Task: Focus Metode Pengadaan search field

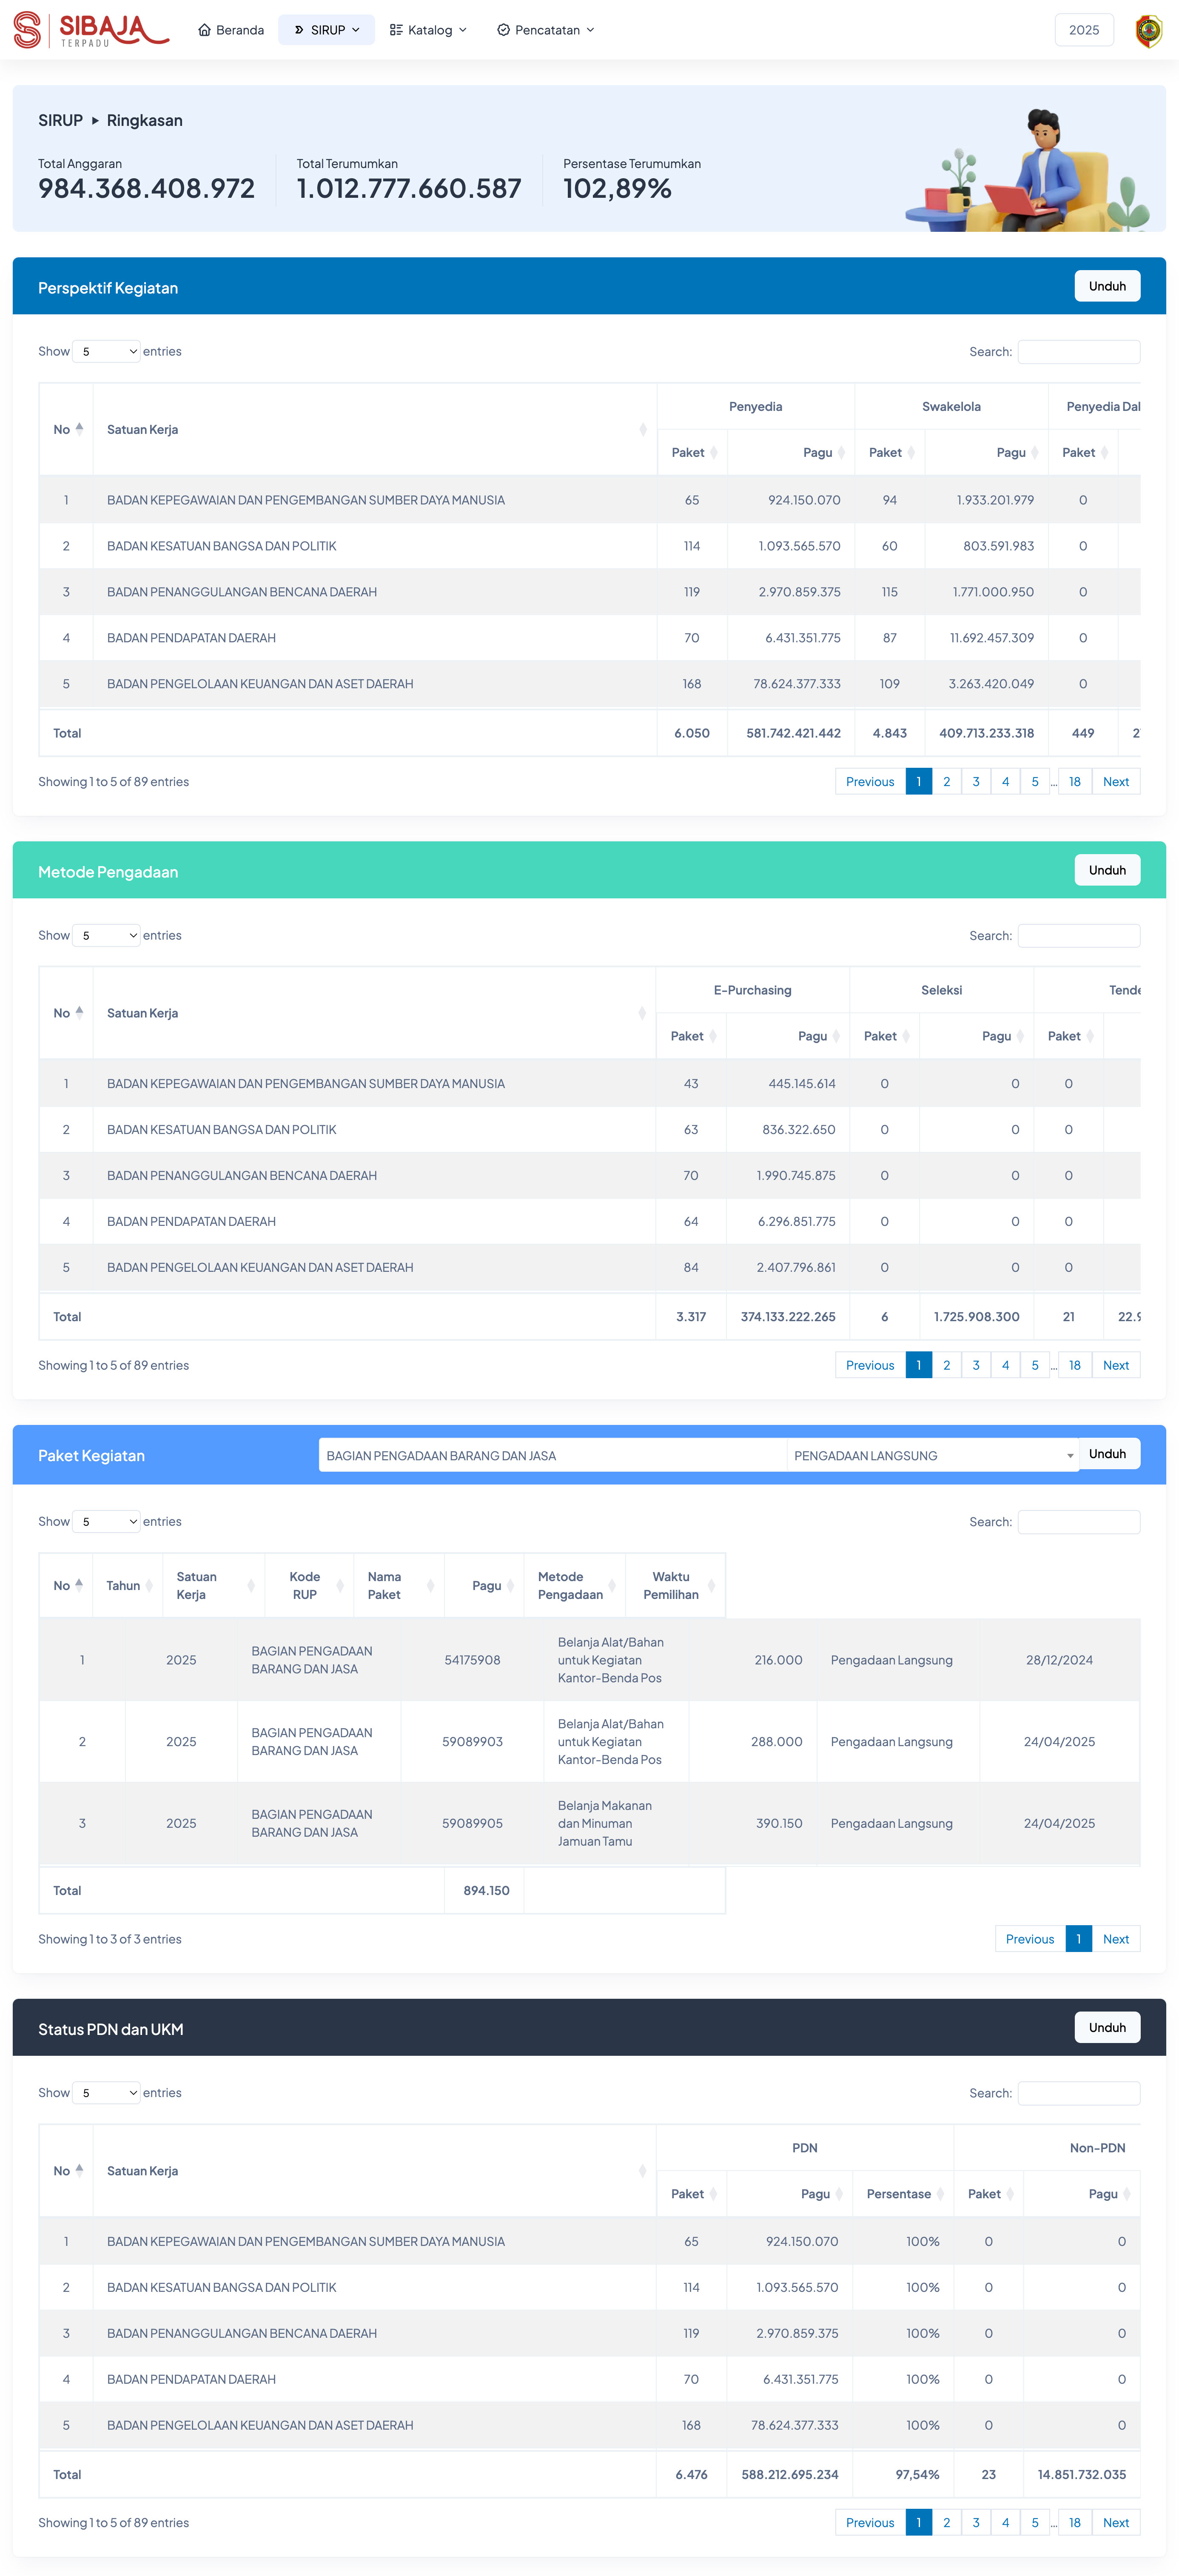Action: point(1079,935)
